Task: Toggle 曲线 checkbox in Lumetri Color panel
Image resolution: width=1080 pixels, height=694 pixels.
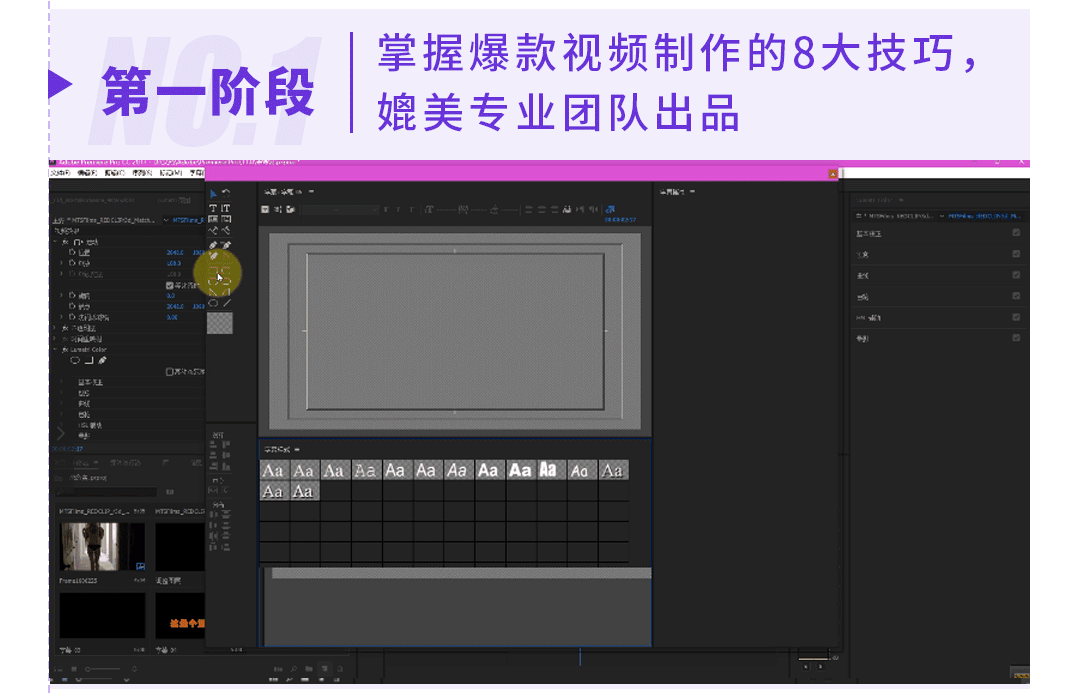Action: (1016, 275)
